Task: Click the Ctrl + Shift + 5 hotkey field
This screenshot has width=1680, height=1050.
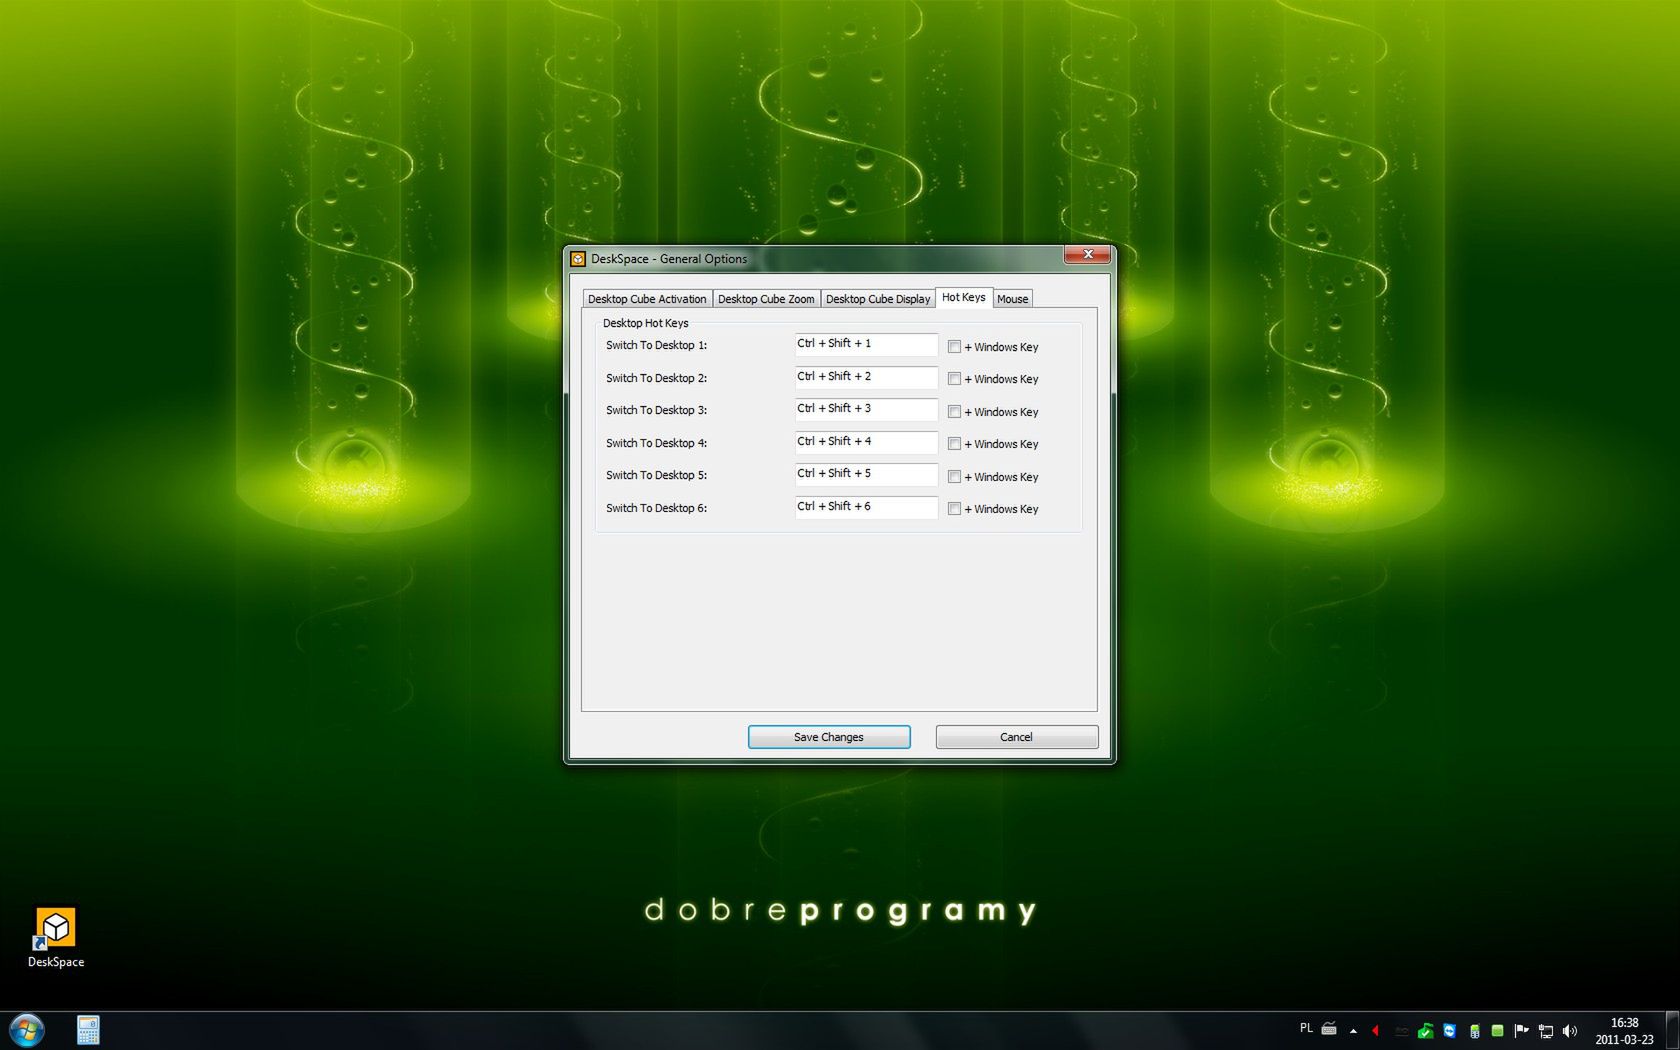Action: coord(866,474)
